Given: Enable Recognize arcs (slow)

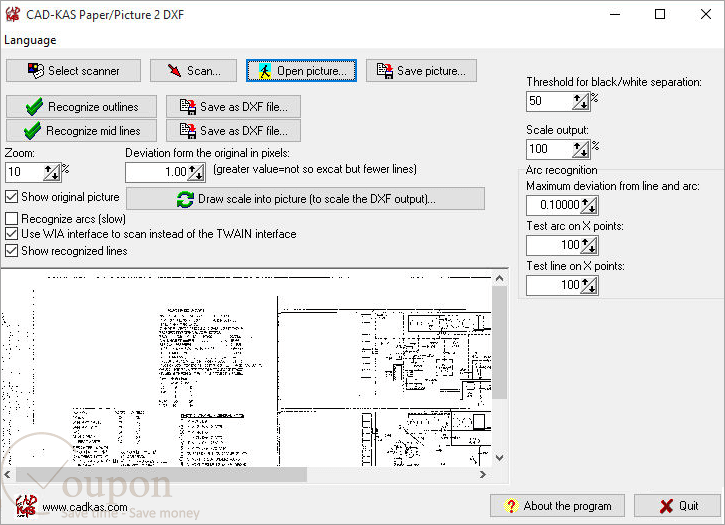Looking at the screenshot, I should point(12,218).
